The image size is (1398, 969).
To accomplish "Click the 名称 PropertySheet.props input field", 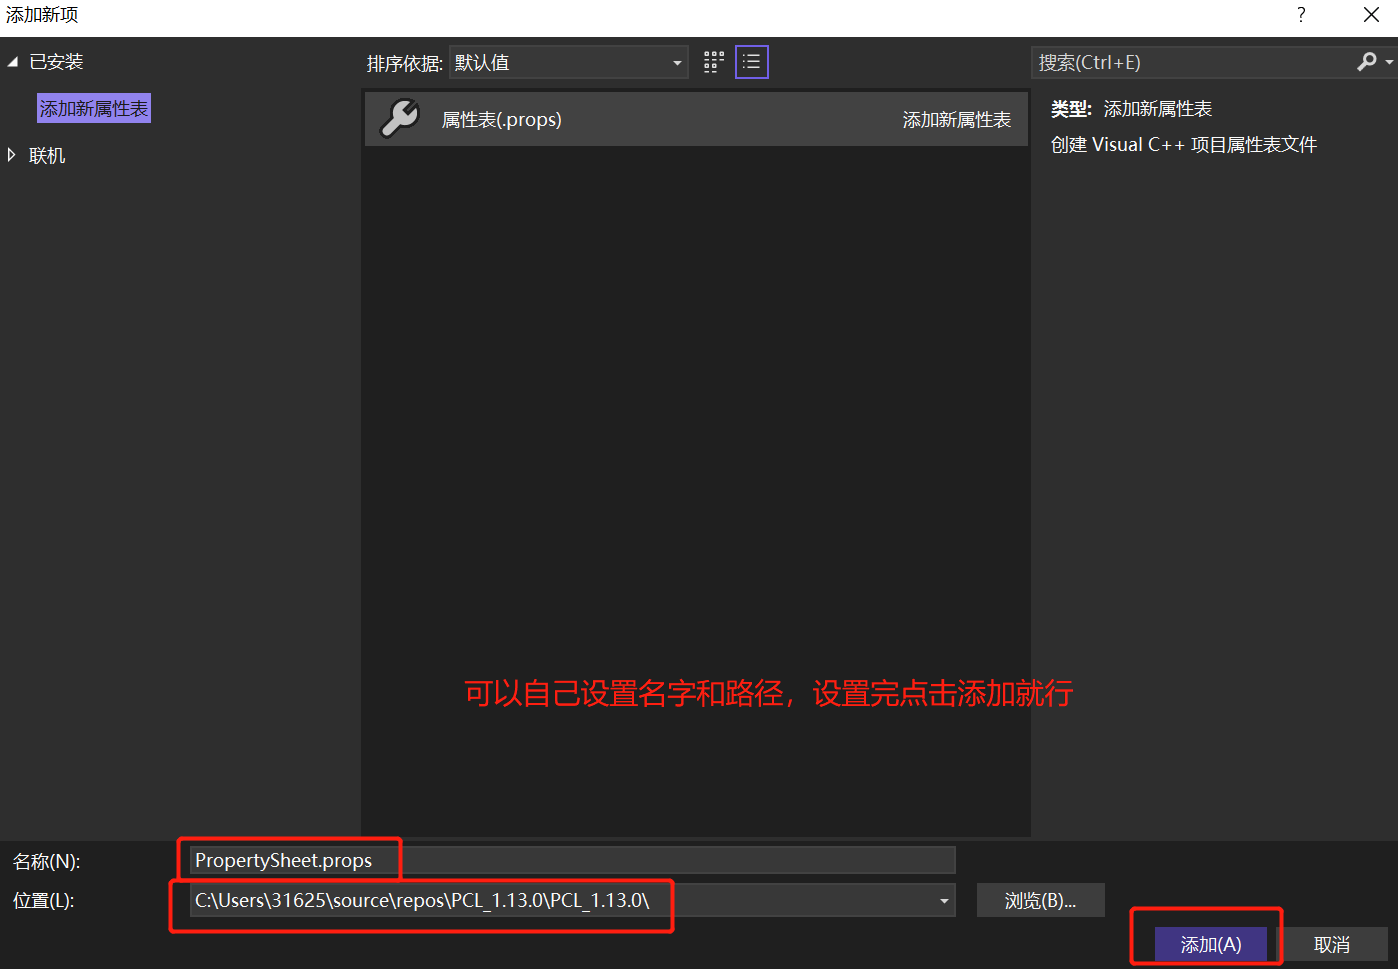I will coord(572,860).
